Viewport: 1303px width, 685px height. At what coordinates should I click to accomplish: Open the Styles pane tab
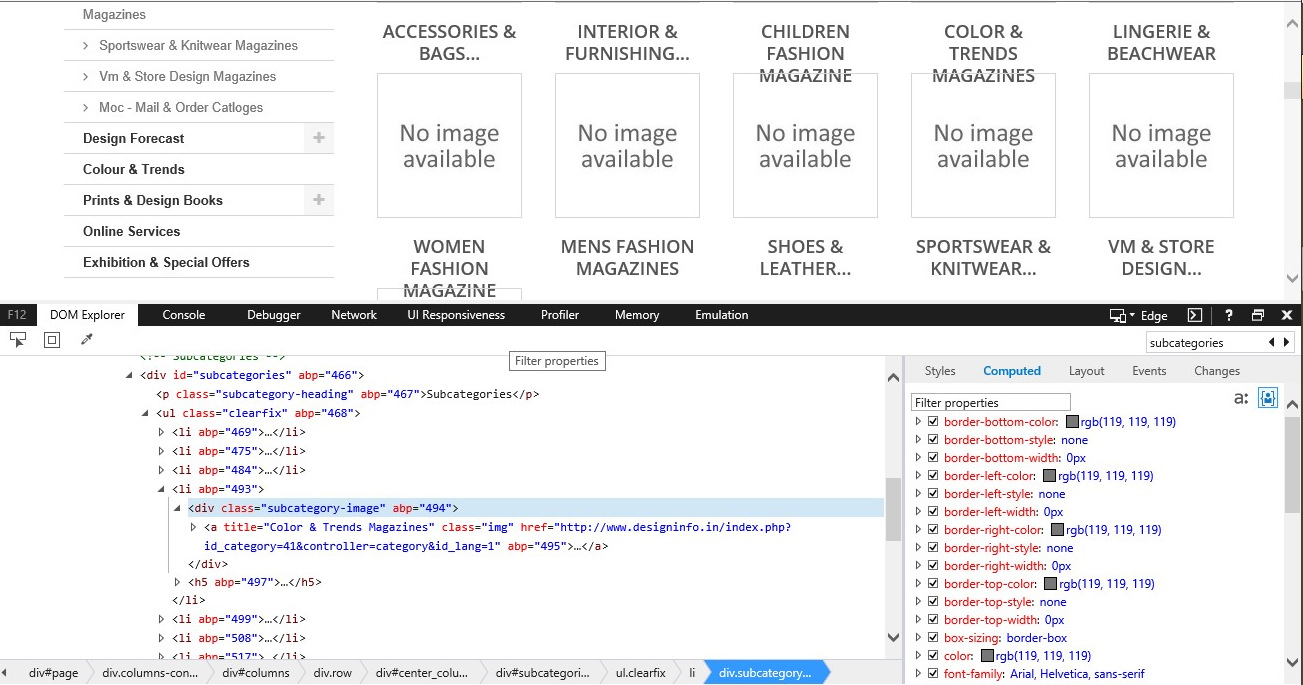[940, 371]
